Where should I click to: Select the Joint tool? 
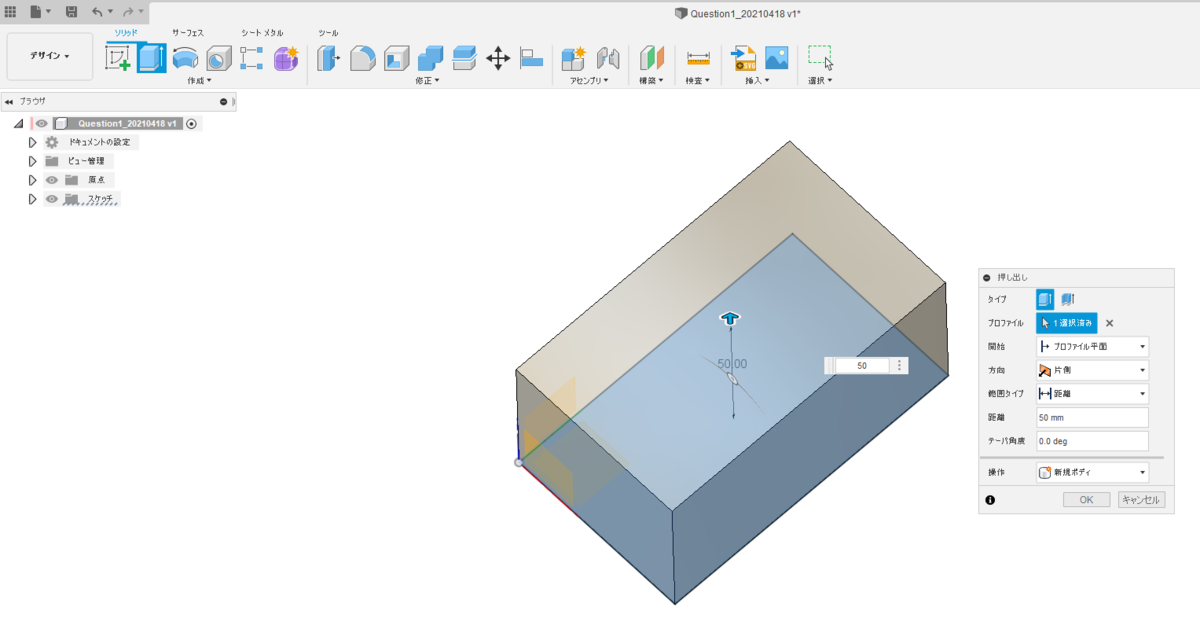coord(608,58)
